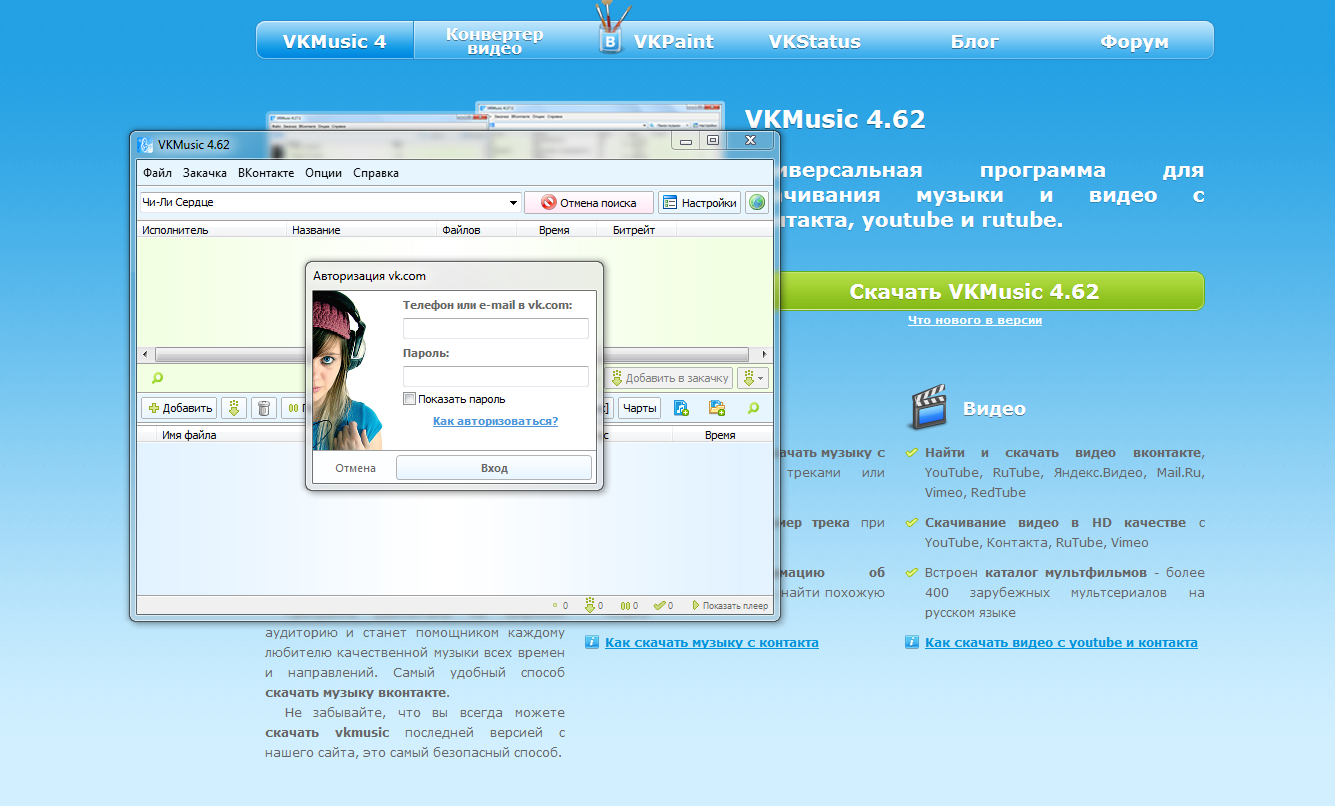Click info icon beside 'Как скачать видео'
1335x806 pixels.
coord(912,642)
